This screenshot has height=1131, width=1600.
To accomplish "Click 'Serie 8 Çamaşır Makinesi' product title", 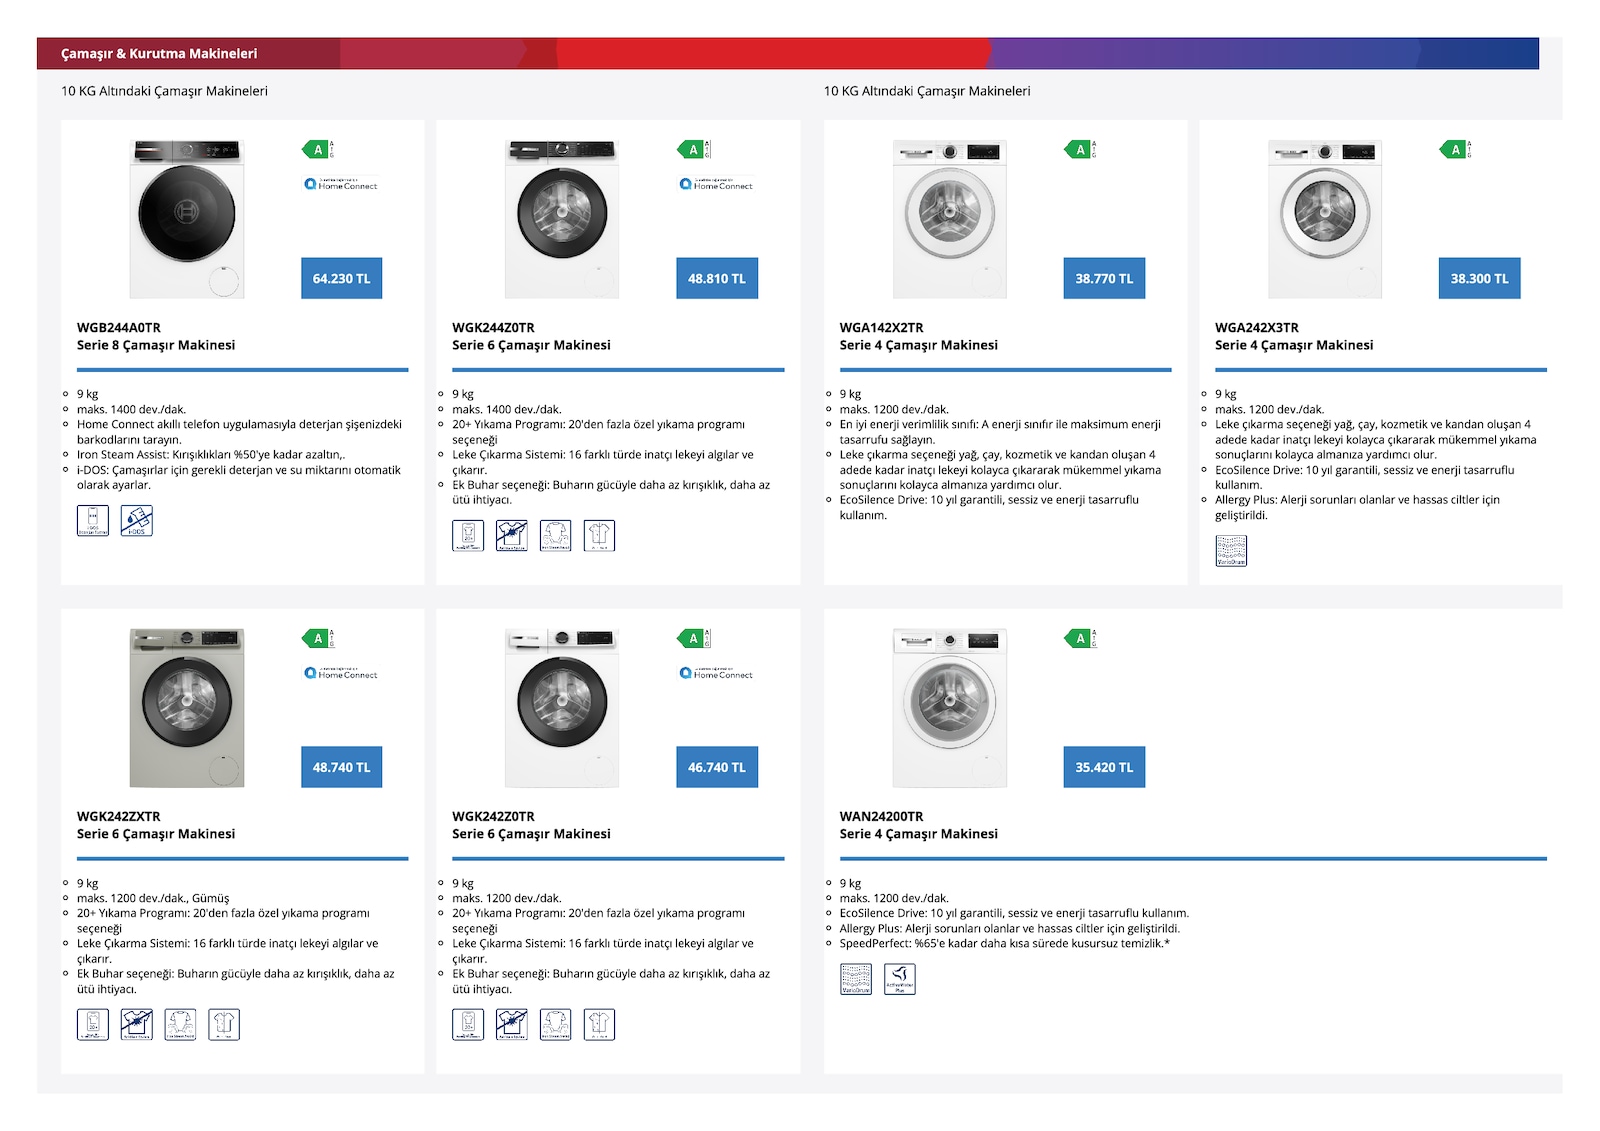I will point(156,345).
